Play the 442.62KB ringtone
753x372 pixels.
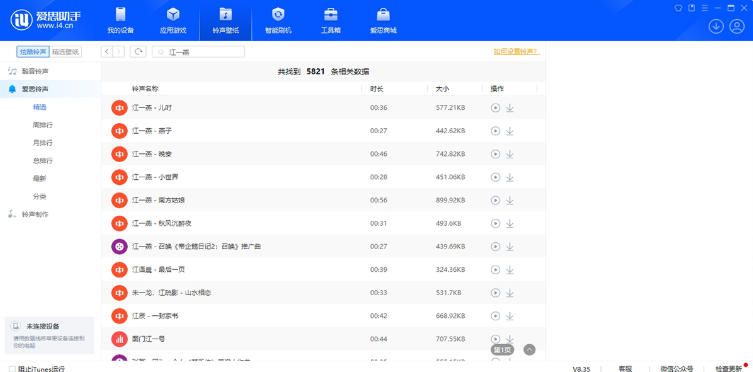coord(495,131)
